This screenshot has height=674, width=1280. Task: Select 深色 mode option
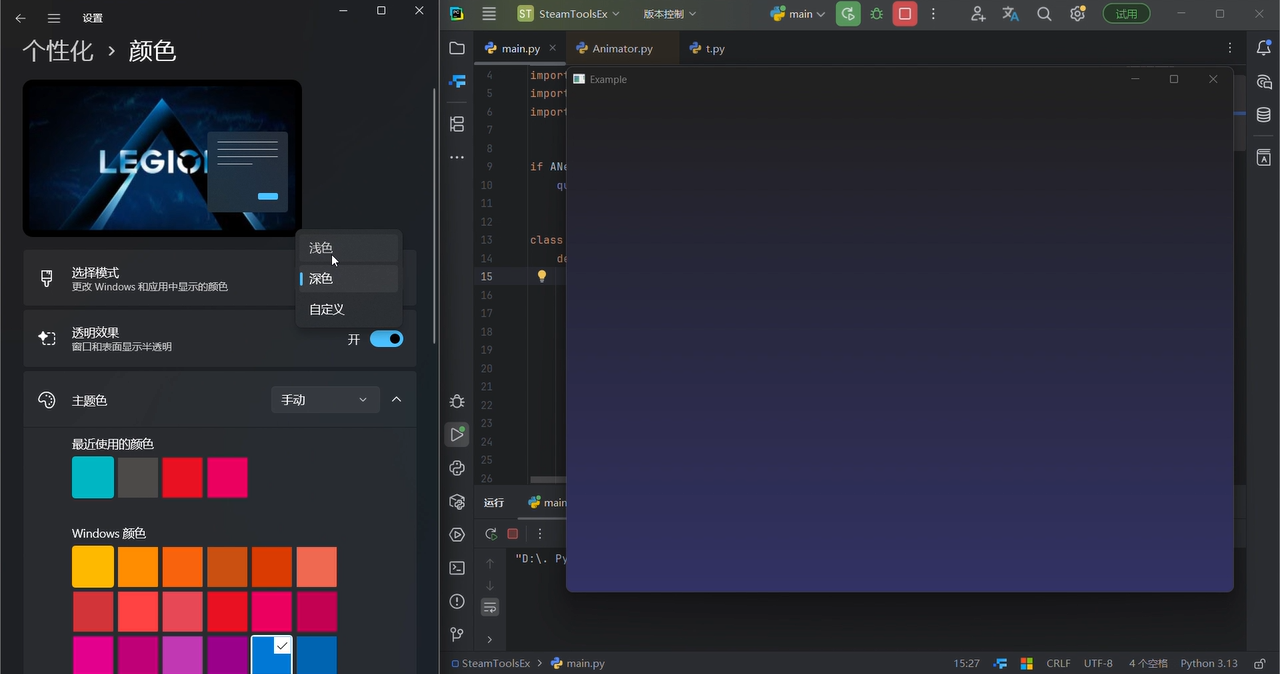[x=349, y=279]
